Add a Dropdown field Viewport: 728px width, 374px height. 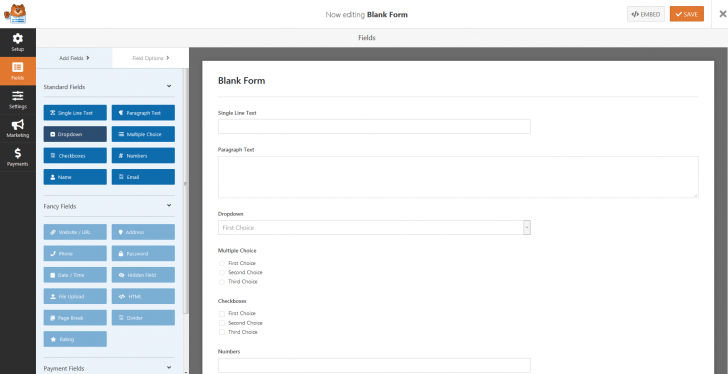click(75, 134)
